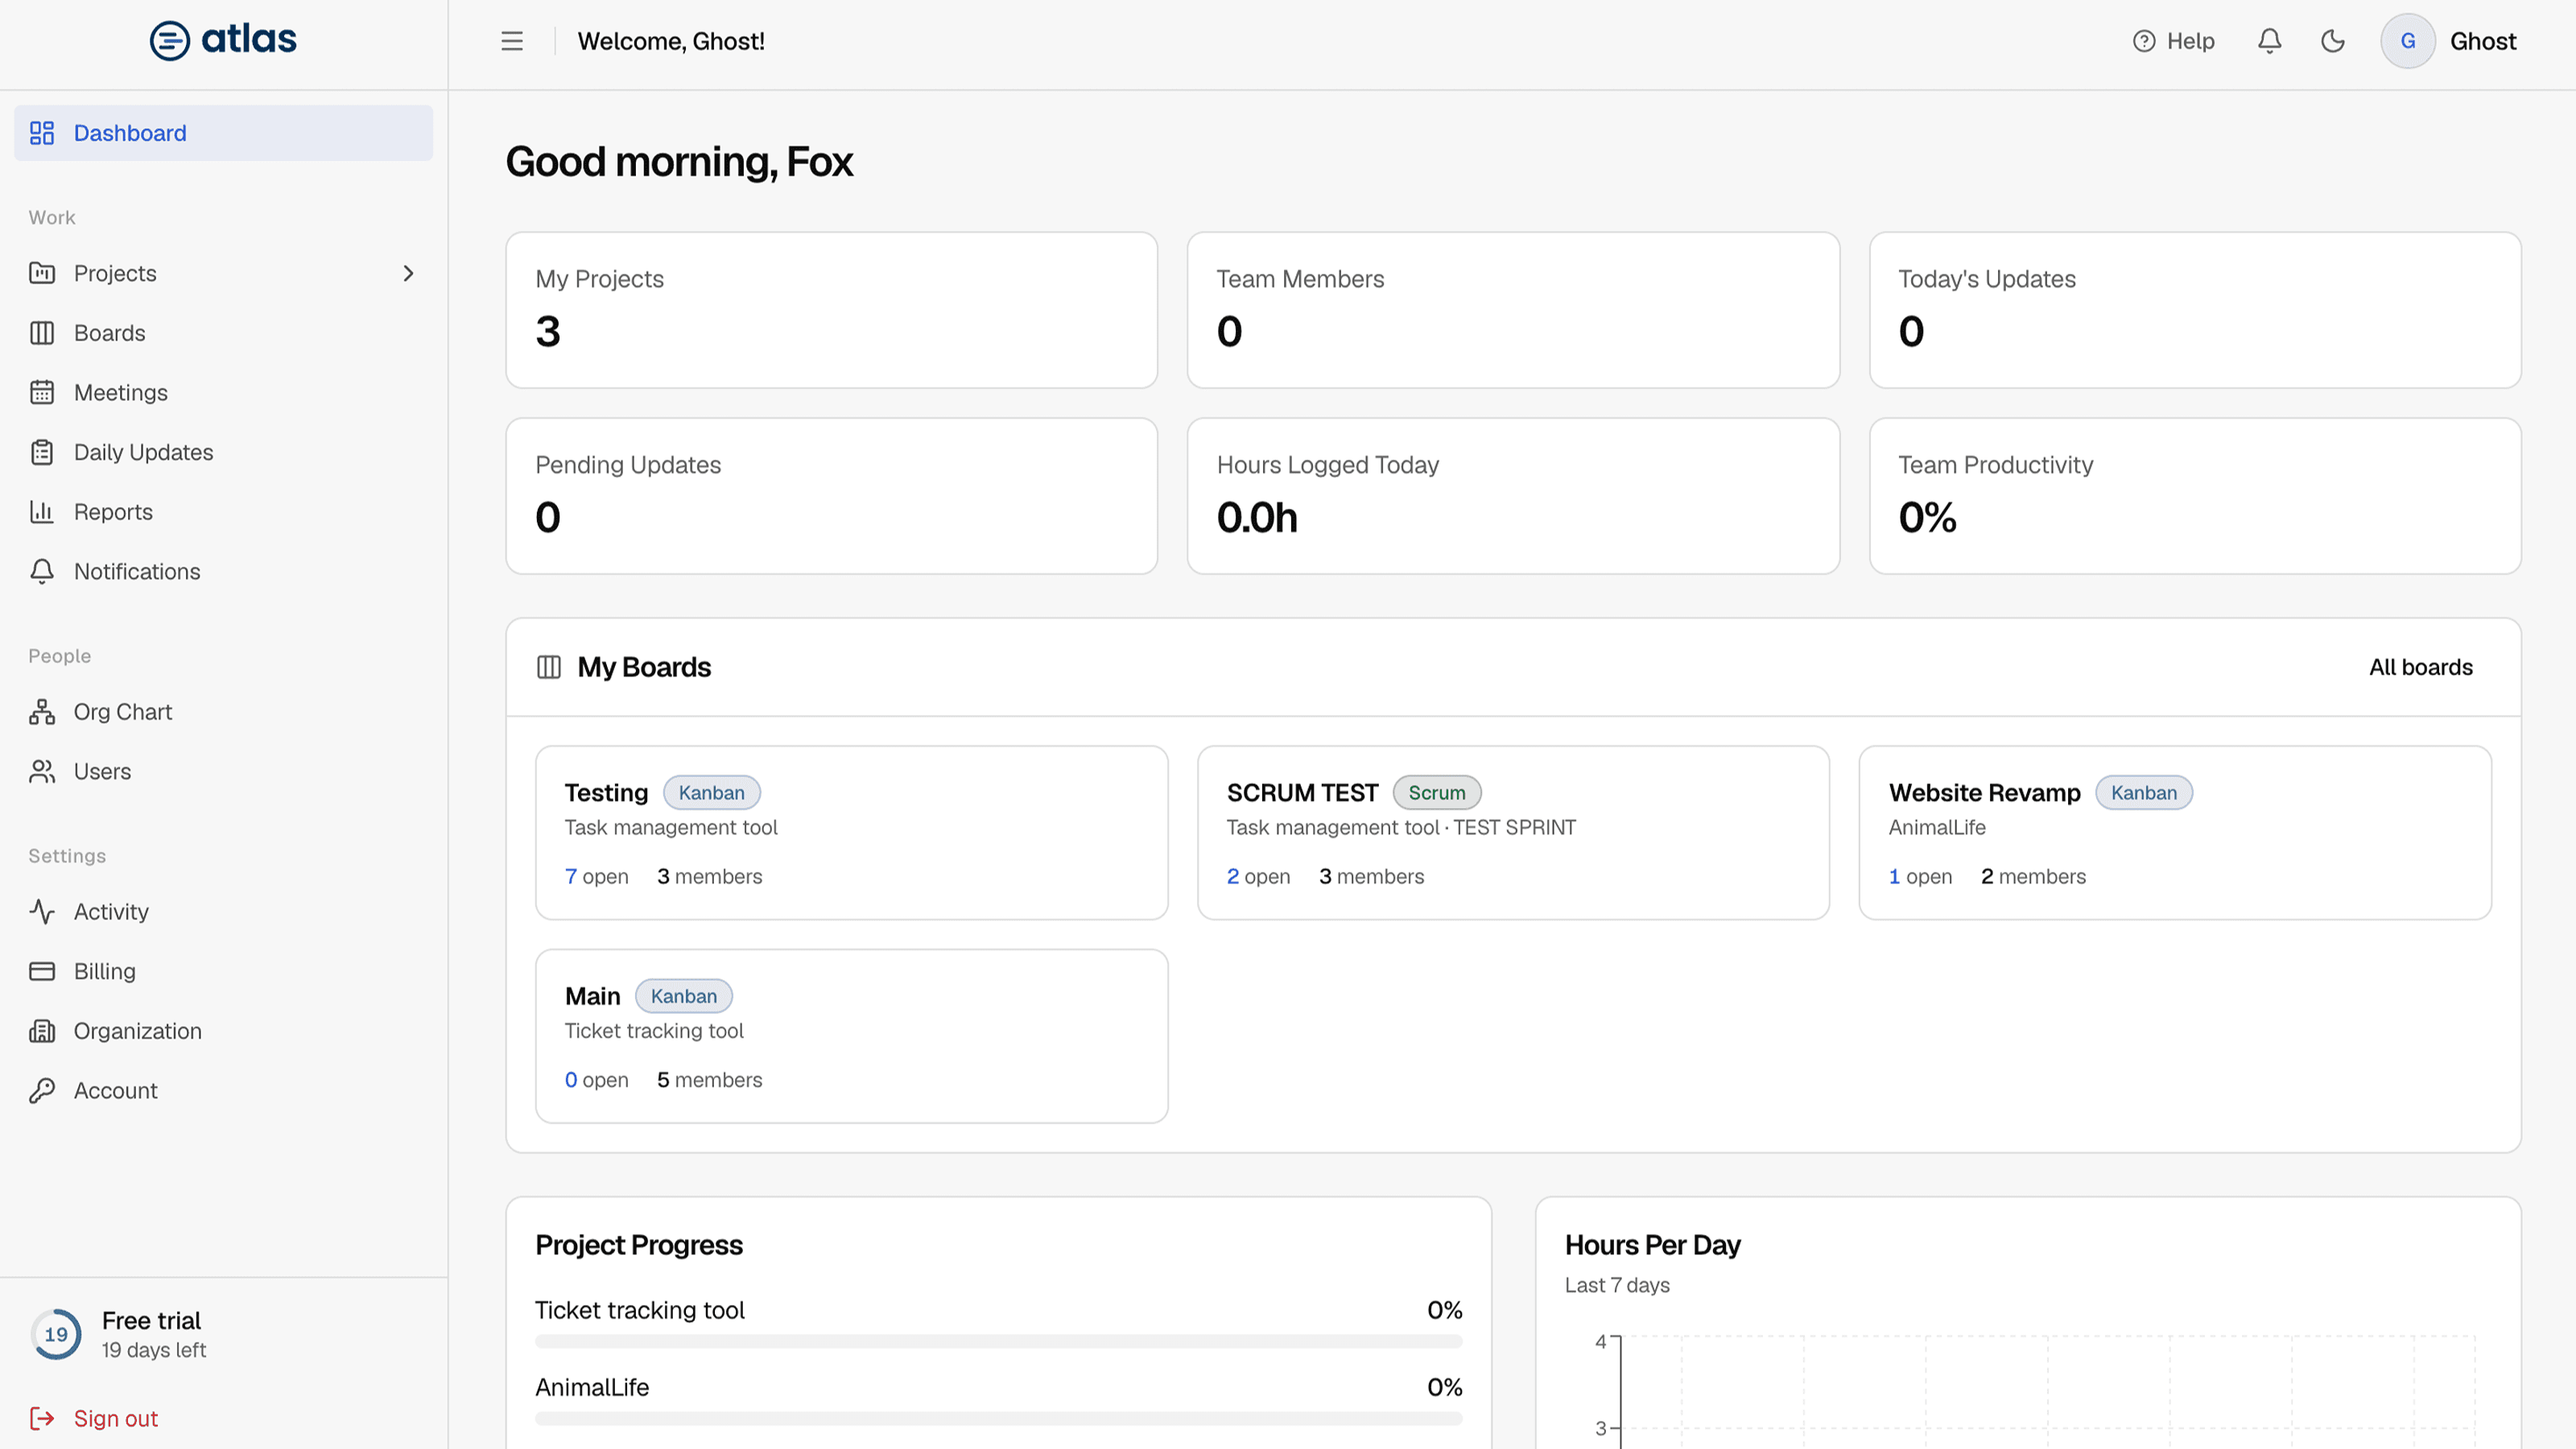Click the Help question mark icon
Image resolution: width=2576 pixels, height=1449 pixels.
2144,41
